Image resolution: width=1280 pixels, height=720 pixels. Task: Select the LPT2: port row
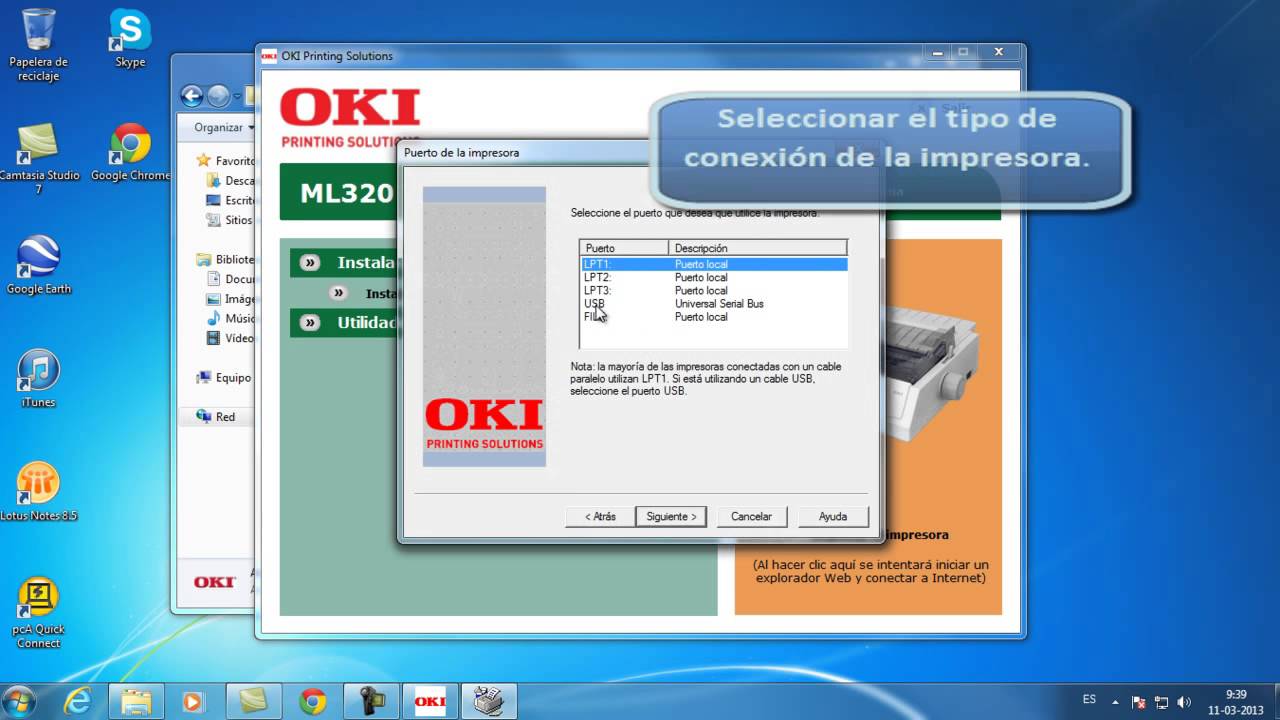[x=714, y=277]
